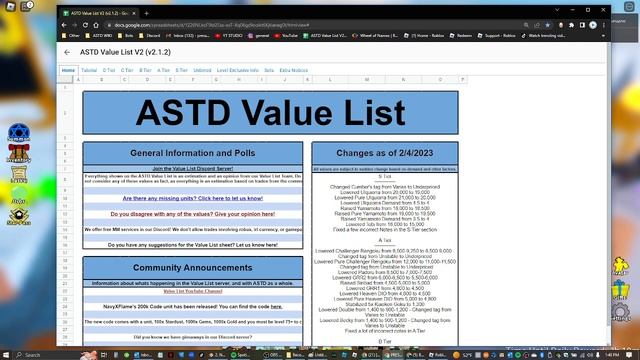Open the YouTube bookmark
The image size is (640, 360).
(x=286, y=36)
